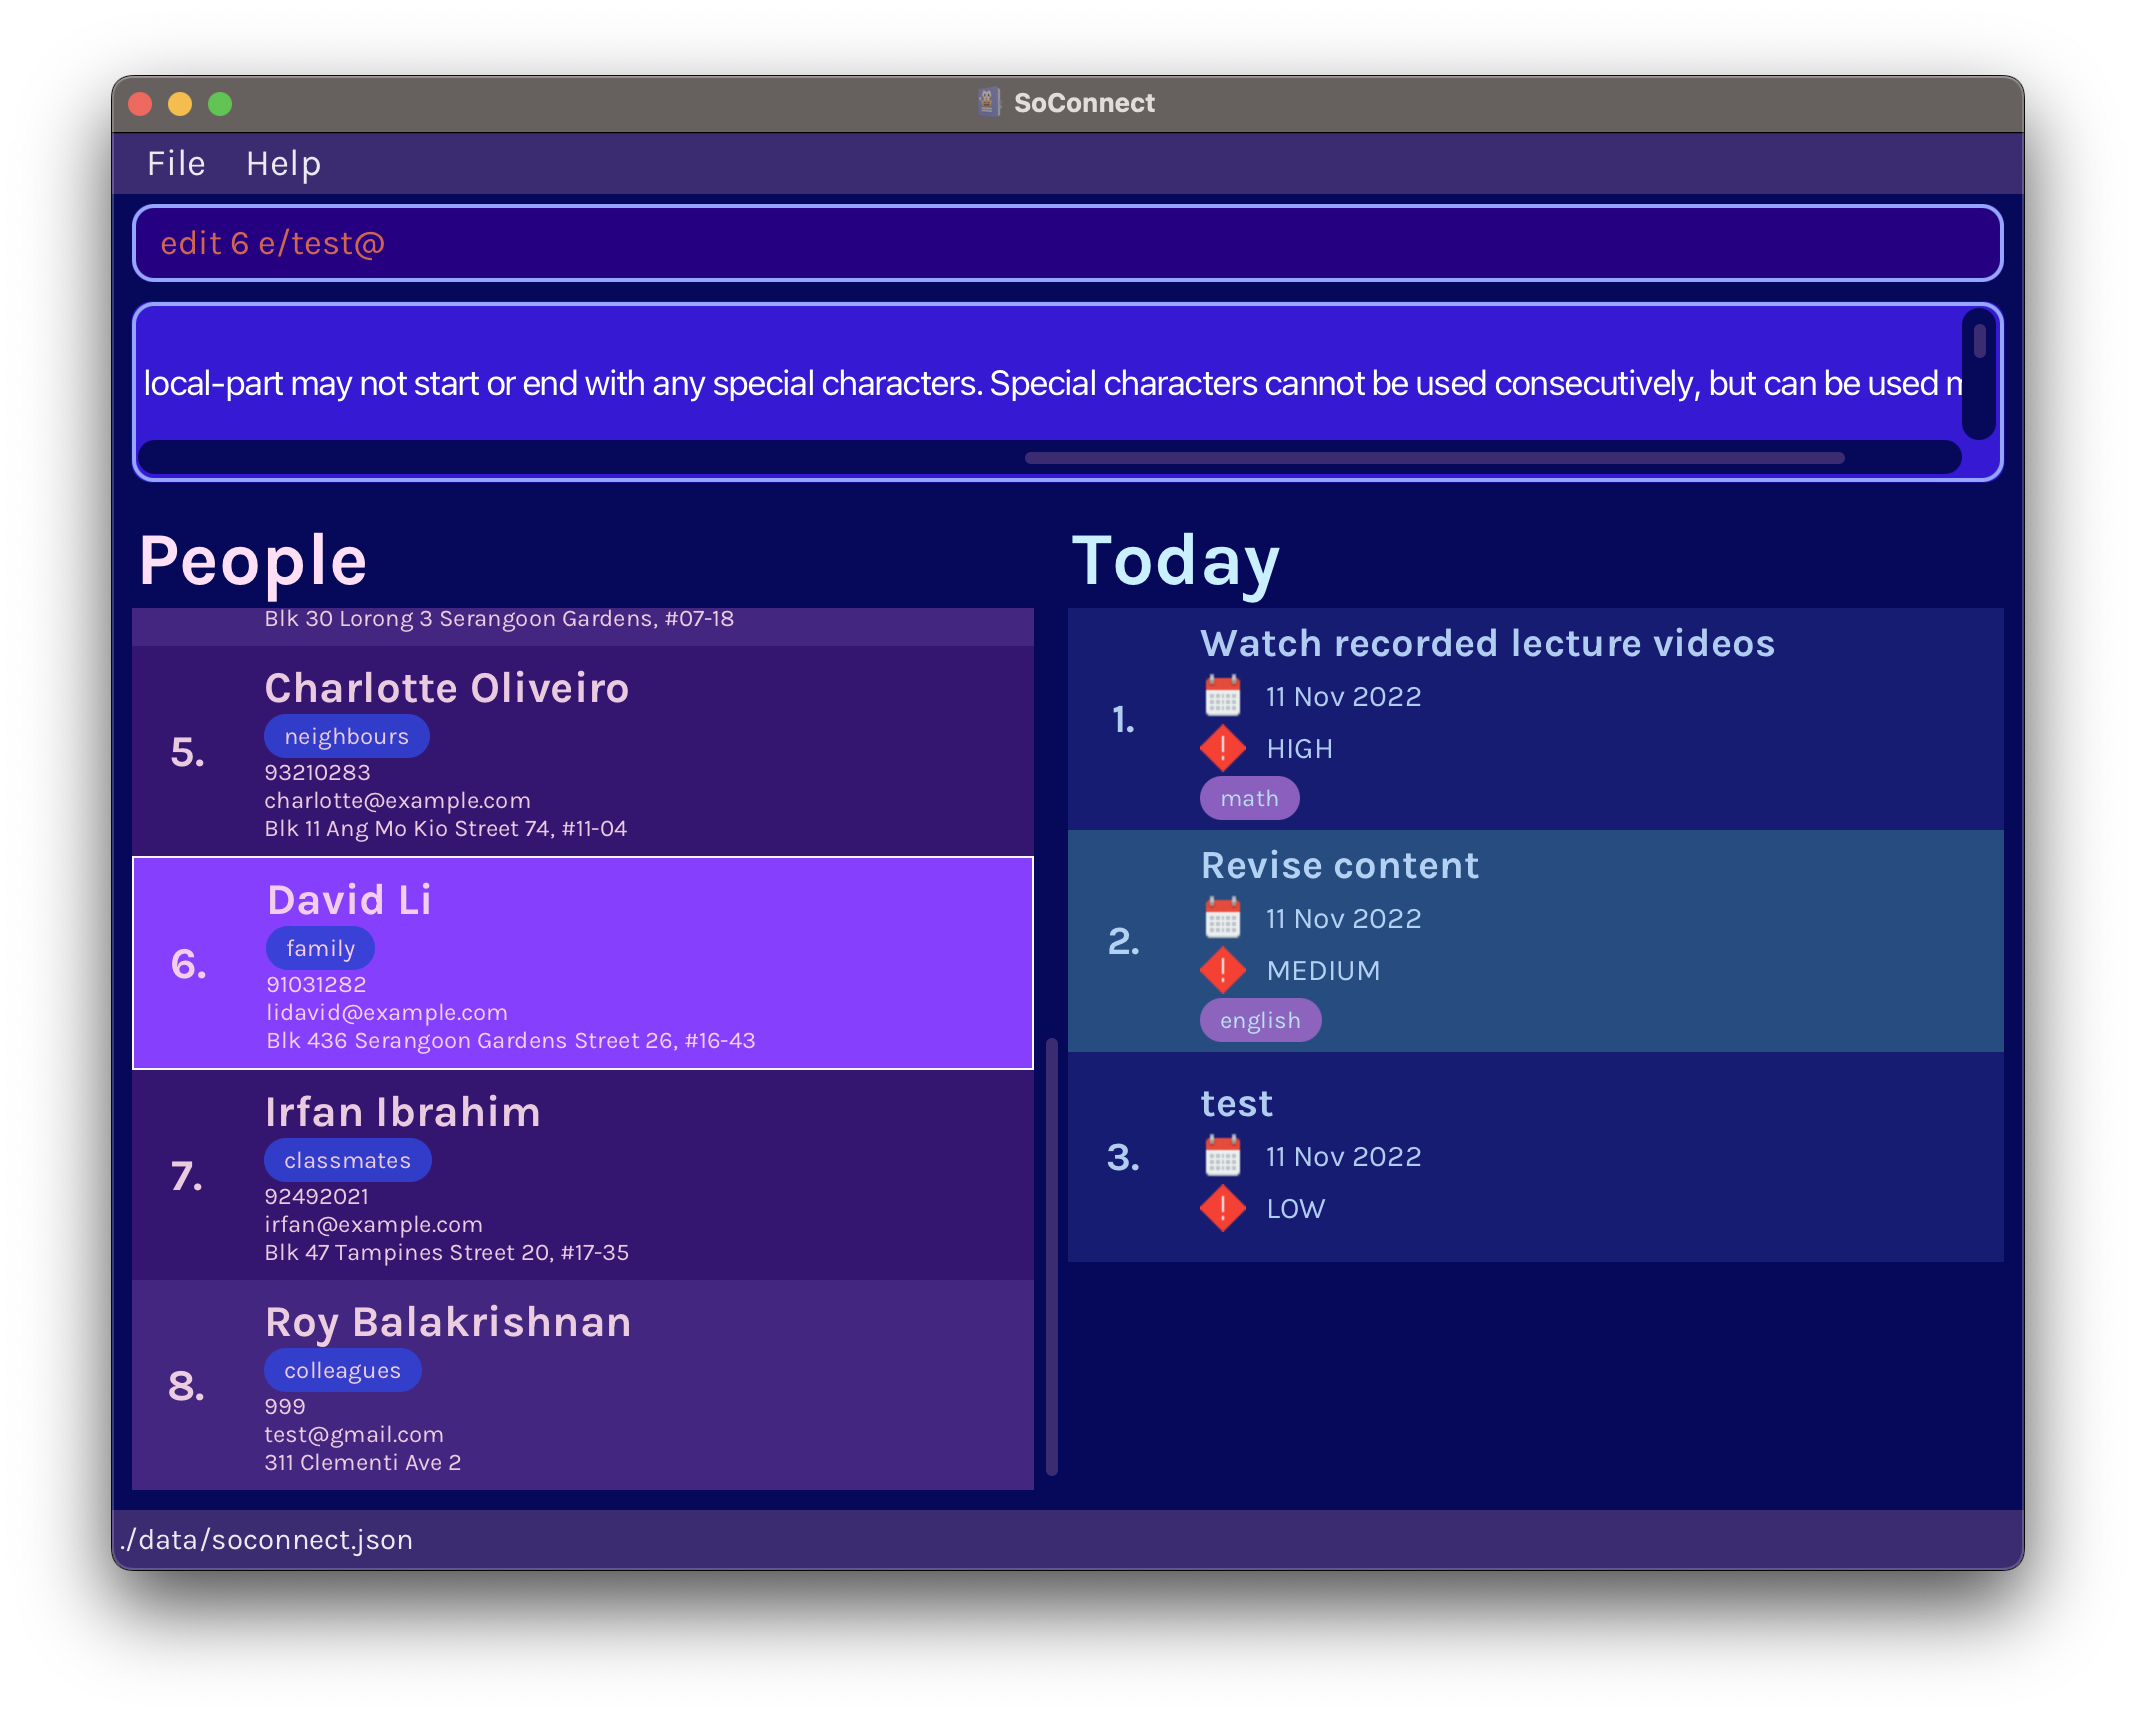
Task: Click the red LOW priority warning icon
Action: click(x=1222, y=1208)
